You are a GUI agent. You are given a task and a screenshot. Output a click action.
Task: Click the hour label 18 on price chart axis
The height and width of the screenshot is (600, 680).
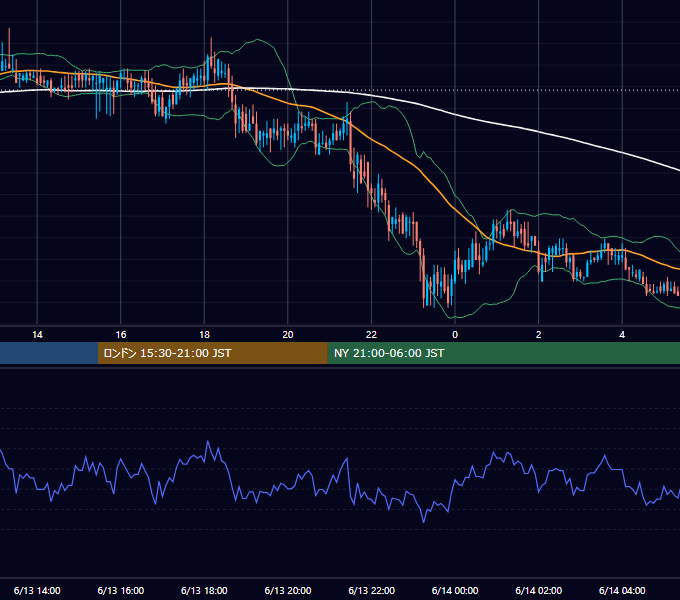tap(204, 335)
